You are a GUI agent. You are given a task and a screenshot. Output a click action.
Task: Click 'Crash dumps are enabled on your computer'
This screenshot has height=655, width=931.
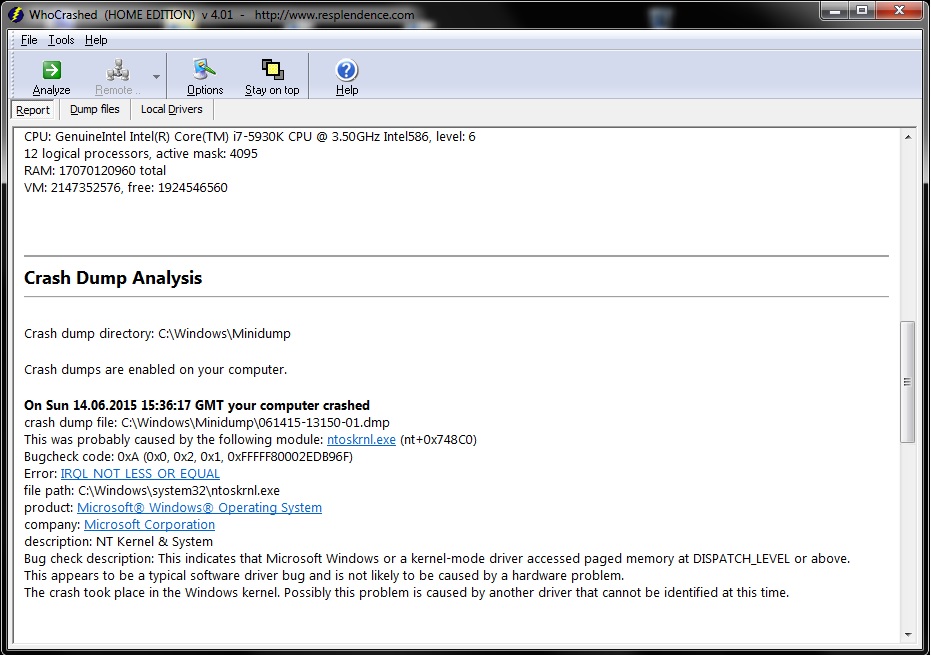156,369
